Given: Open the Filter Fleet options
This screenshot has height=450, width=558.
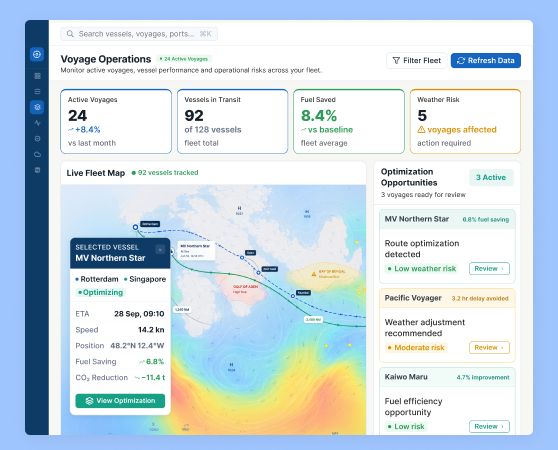Looking at the screenshot, I should click(416, 60).
